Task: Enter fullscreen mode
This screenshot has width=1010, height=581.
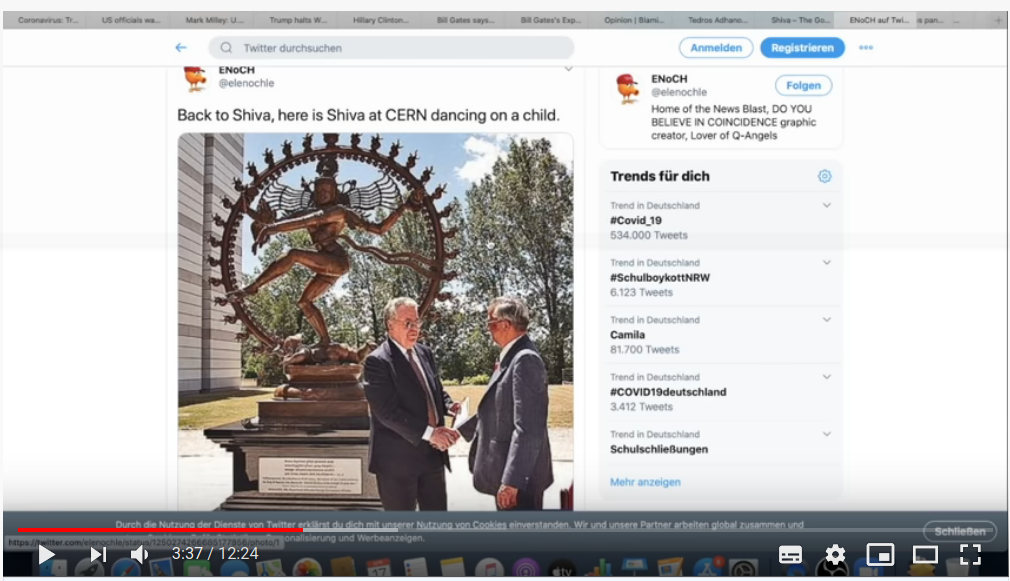Action: [x=970, y=555]
